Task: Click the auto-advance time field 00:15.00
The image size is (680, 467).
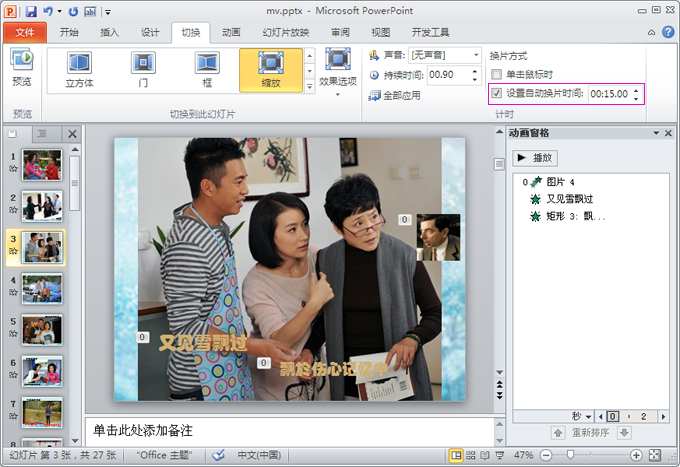Action: [x=609, y=94]
